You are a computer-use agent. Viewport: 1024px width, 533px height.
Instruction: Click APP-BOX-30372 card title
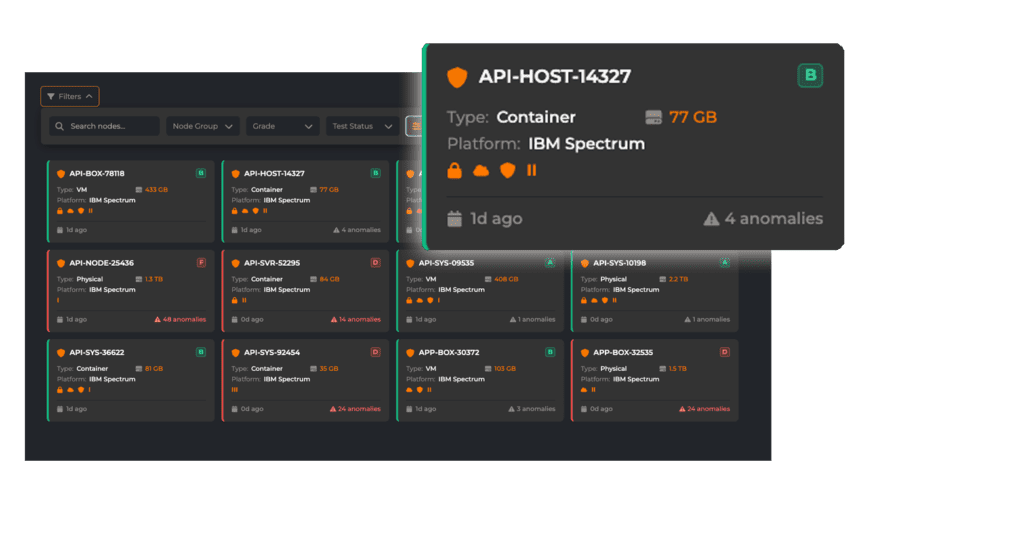point(449,352)
